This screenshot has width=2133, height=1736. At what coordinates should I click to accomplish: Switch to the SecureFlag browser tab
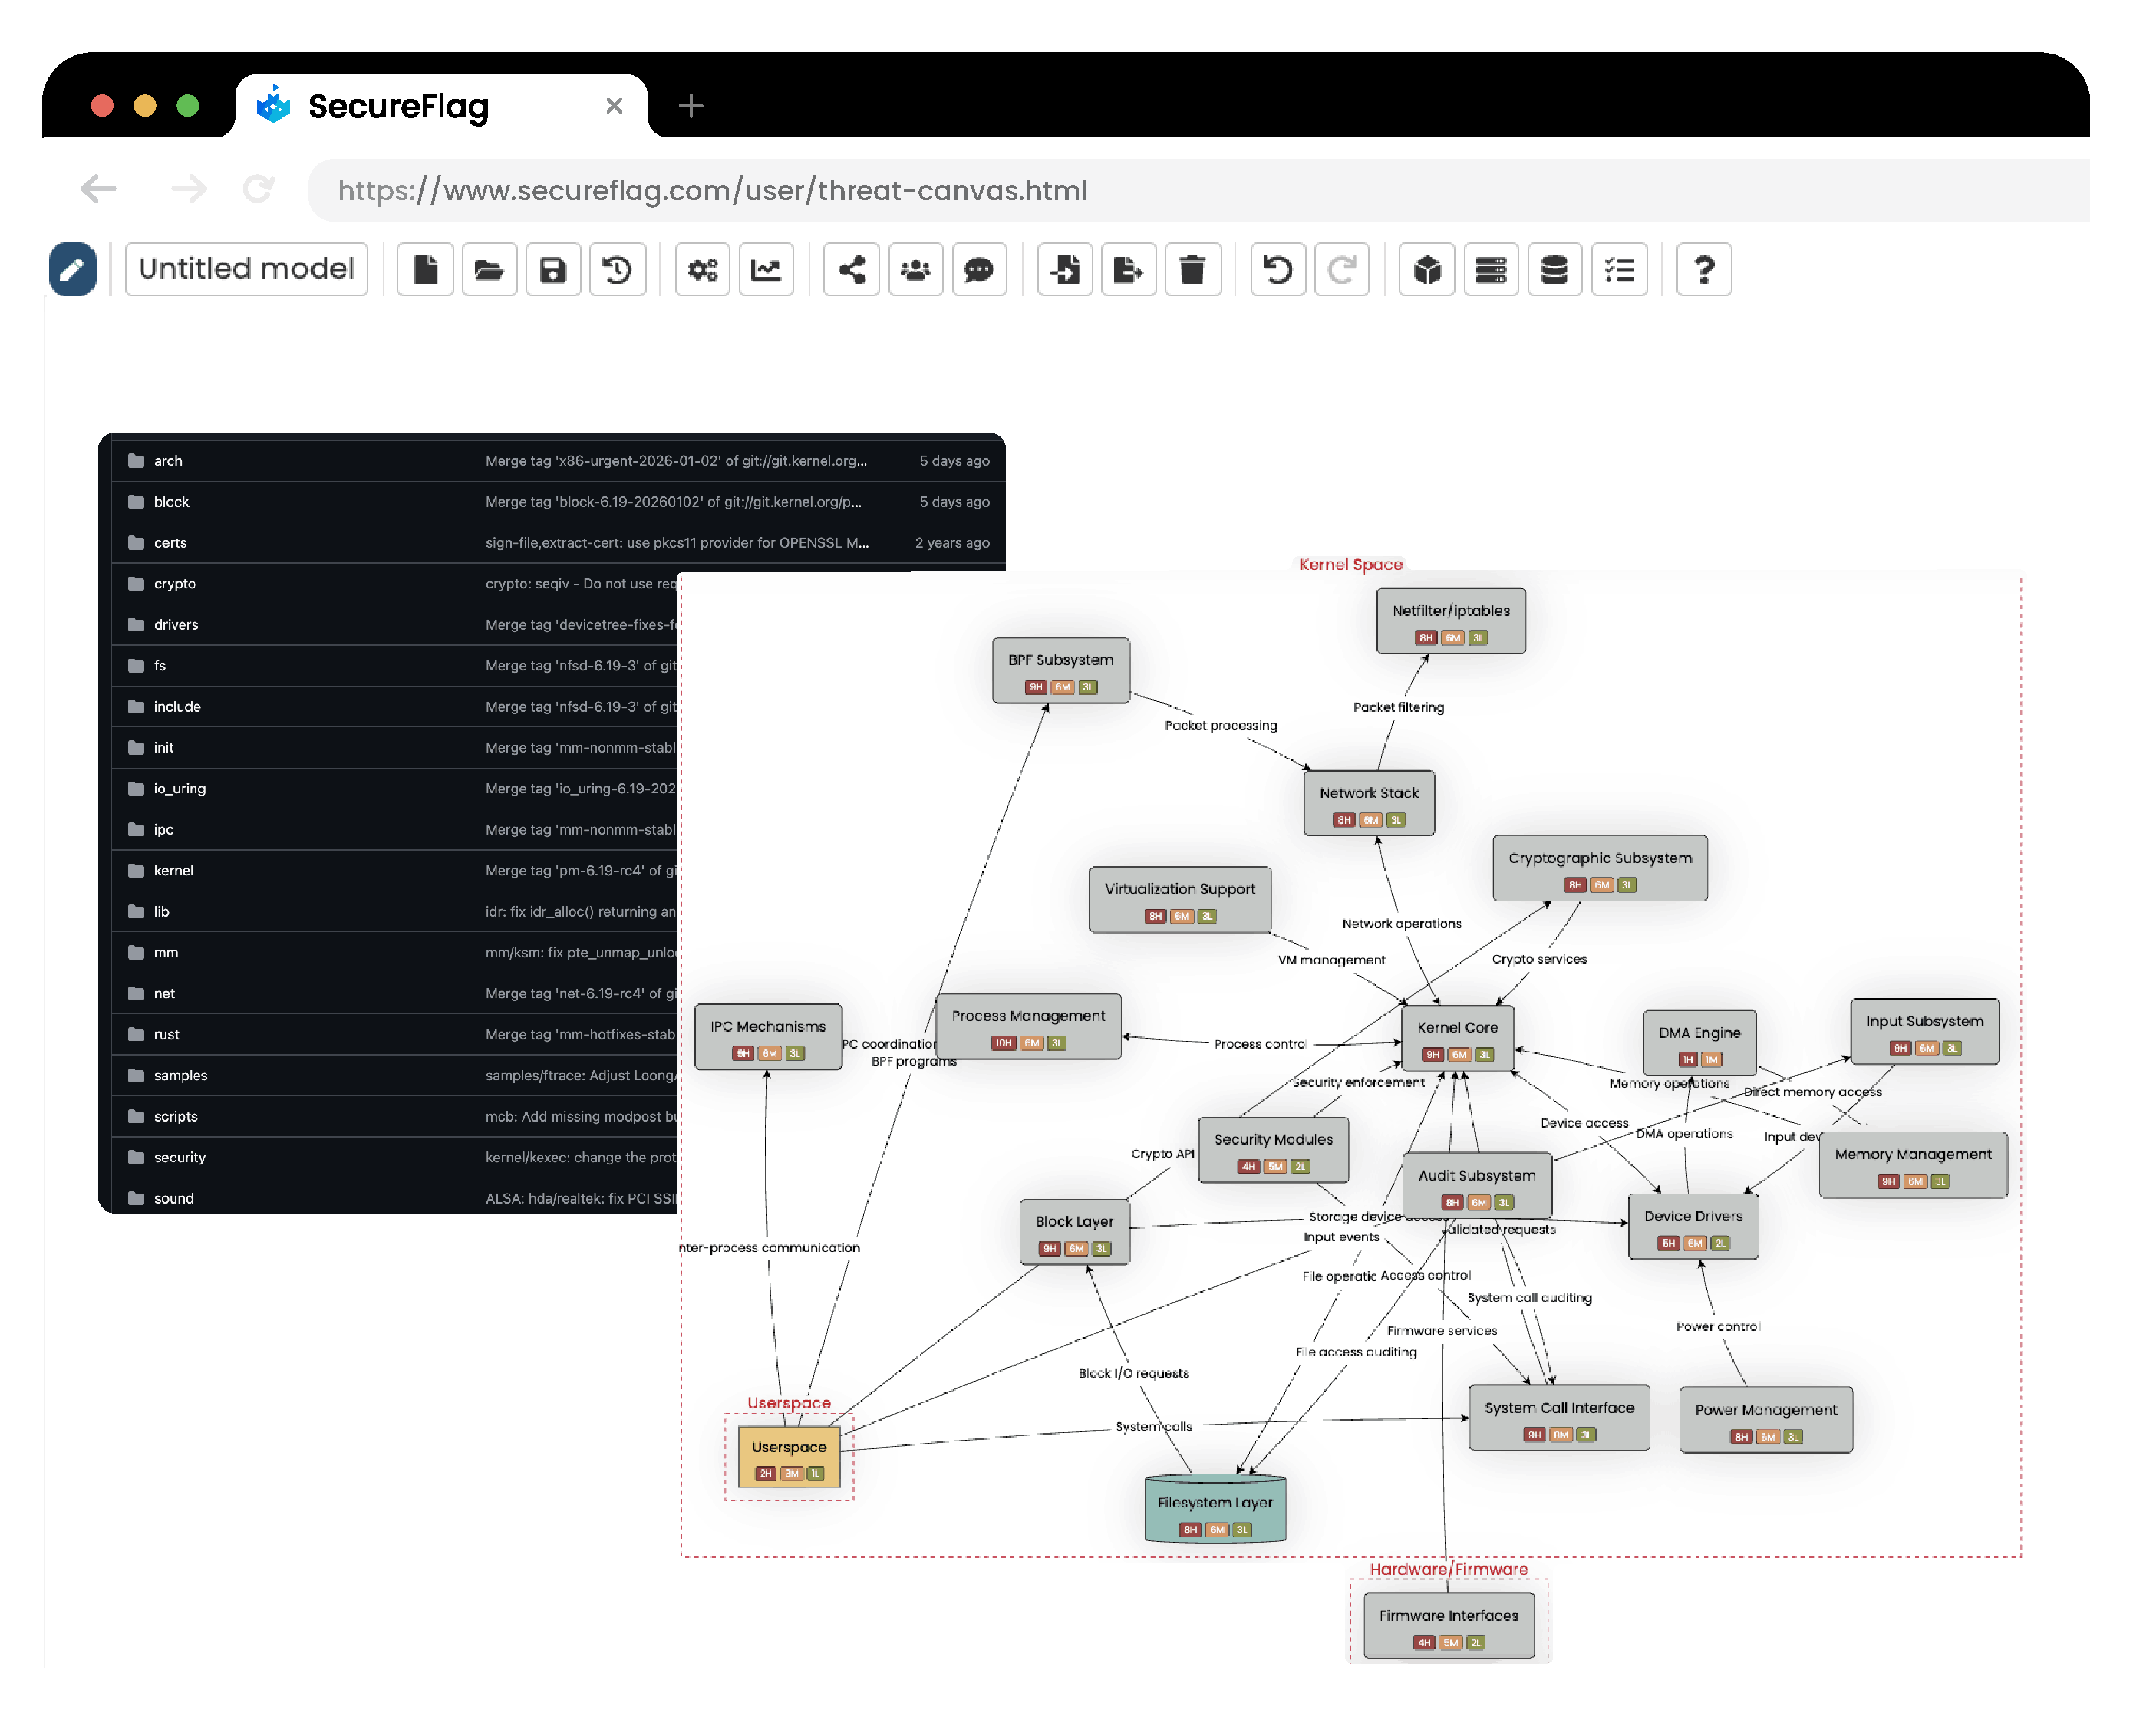click(x=399, y=106)
